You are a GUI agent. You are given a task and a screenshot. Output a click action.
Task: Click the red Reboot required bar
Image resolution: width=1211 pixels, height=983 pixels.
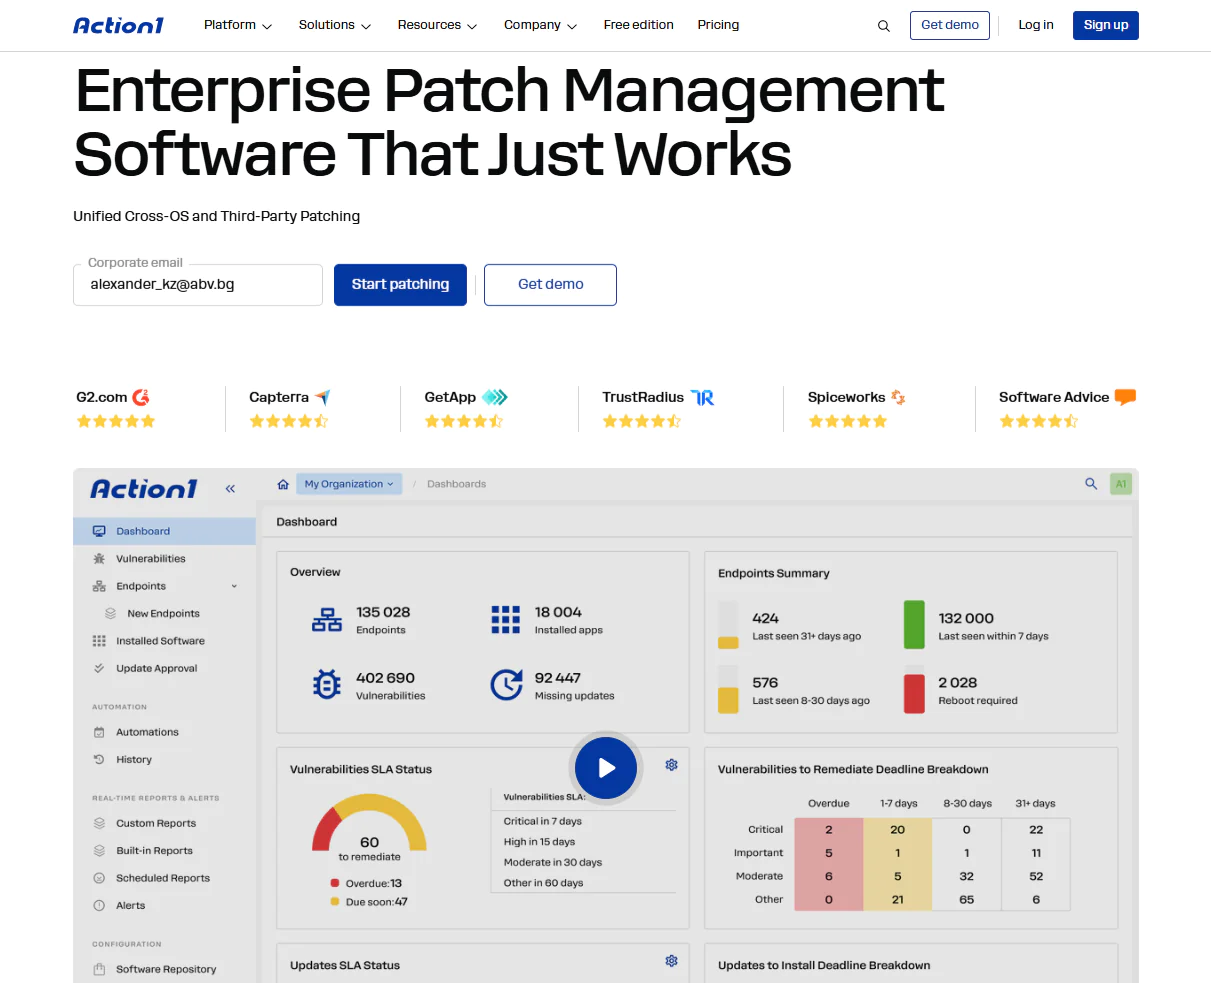pyautogui.click(x=914, y=693)
